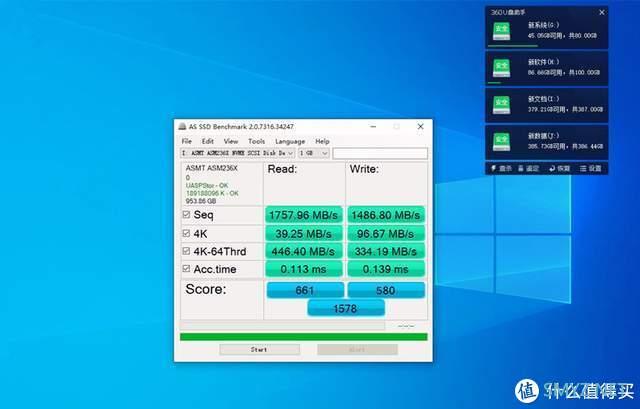Image resolution: width=640 pixels, height=409 pixels.
Task: Click 4K write result 96.67 MB/s
Action: [386, 233]
